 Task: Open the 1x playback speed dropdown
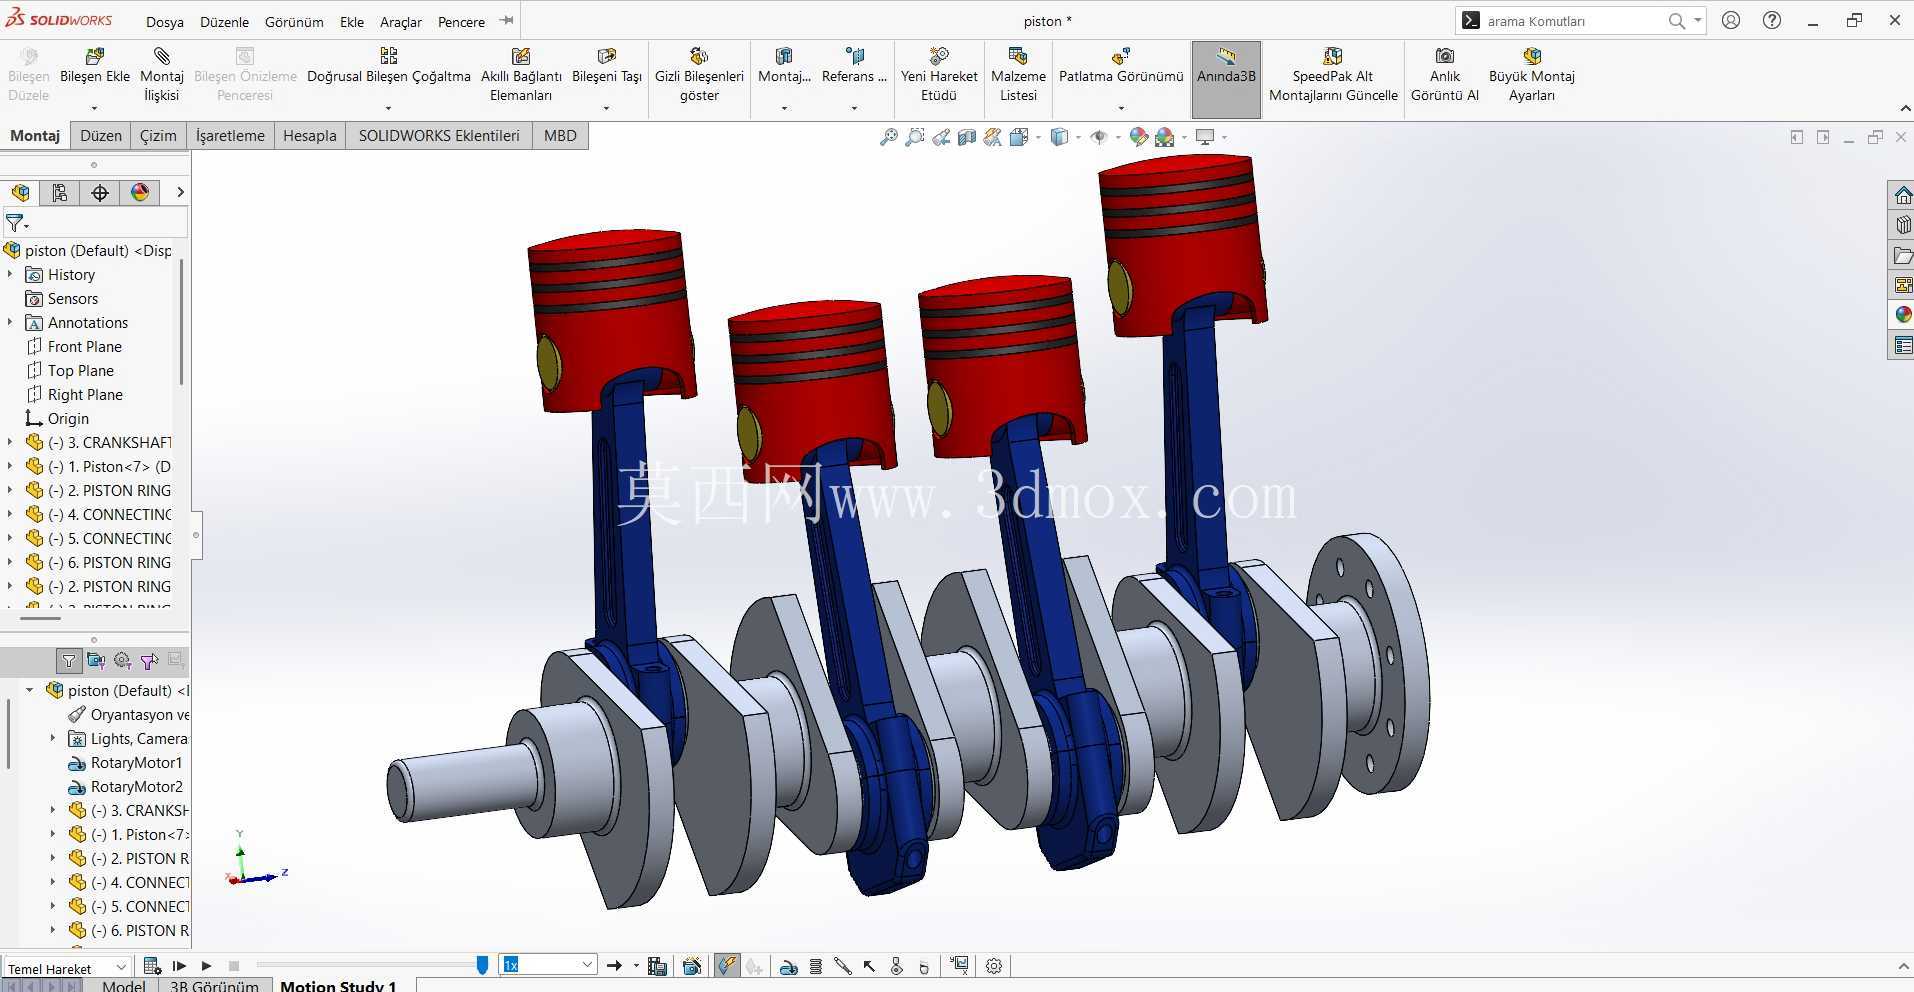[x=548, y=965]
